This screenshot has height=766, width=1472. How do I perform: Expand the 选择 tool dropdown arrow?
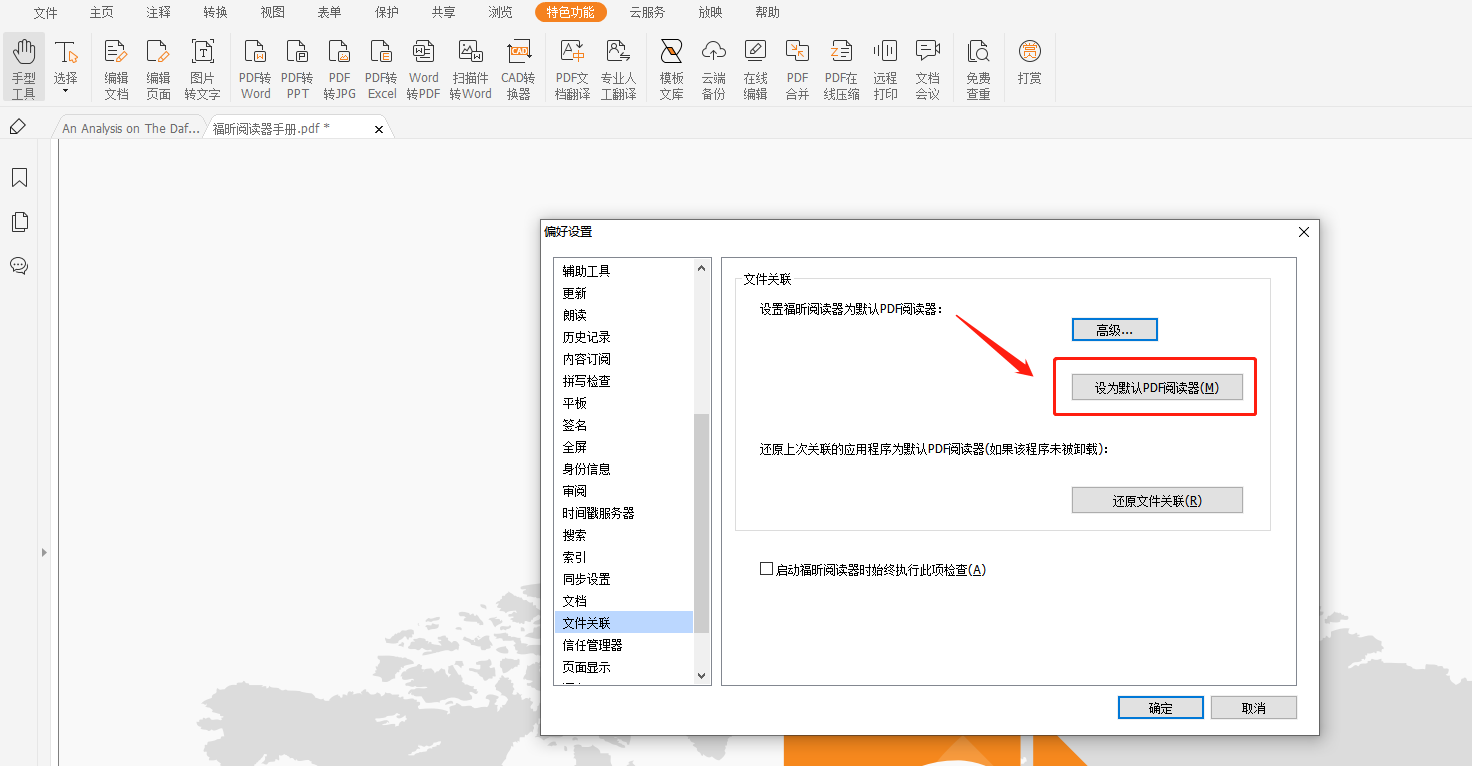click(x=66, y=91)
